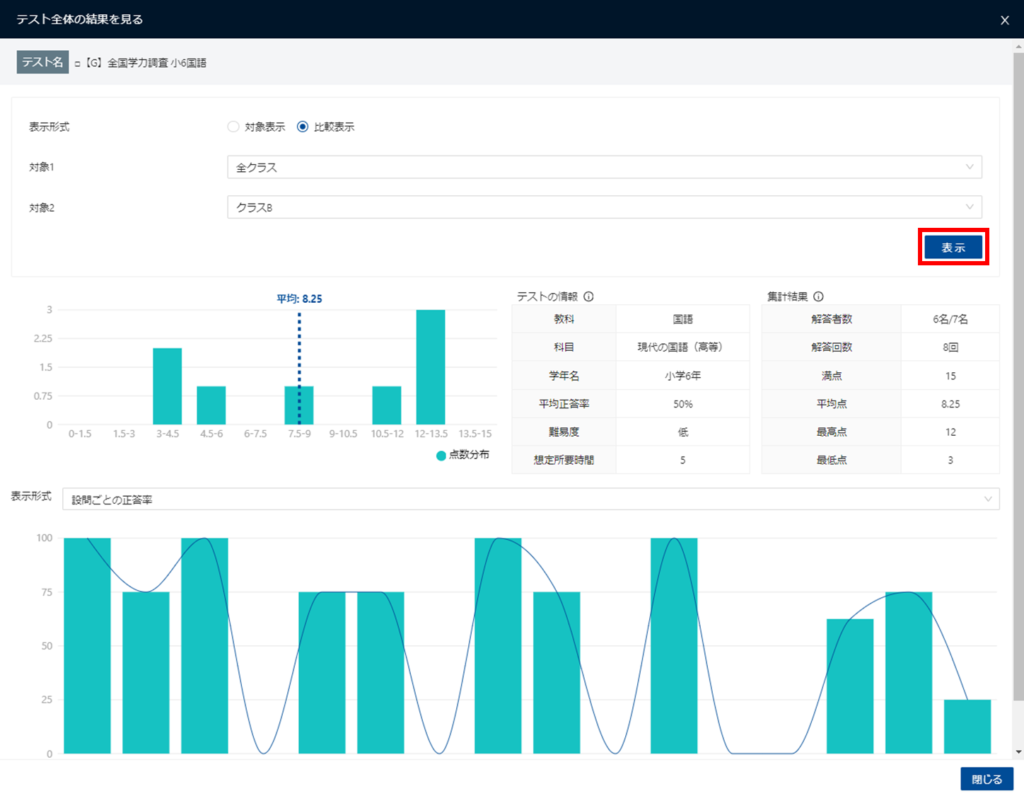Viewport: 1024px width, 796px height.
Task: Click the 難易度 row label
Action: coord(564,432)
